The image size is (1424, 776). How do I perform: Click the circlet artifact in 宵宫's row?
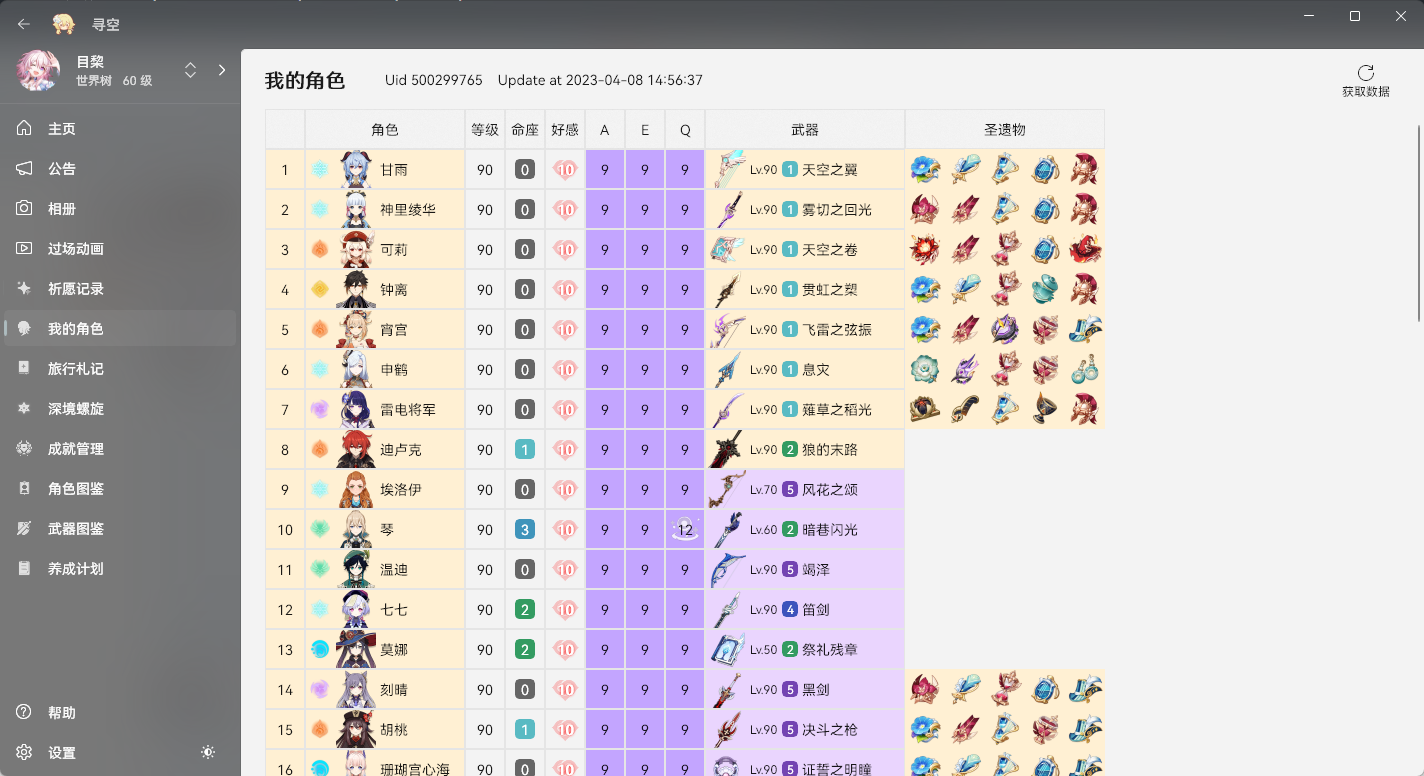click(x=1085, y=330)
